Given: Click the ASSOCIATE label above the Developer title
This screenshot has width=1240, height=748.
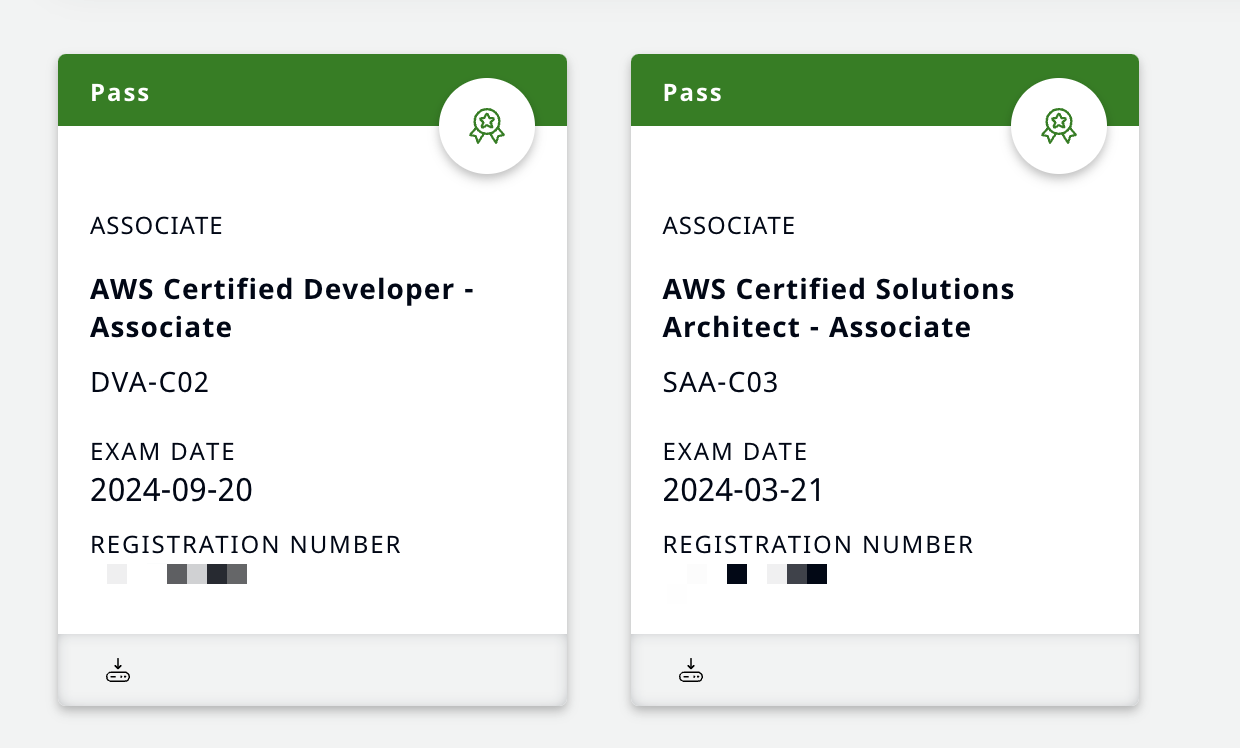Looking at the screenshot, I should coord(156,226).
